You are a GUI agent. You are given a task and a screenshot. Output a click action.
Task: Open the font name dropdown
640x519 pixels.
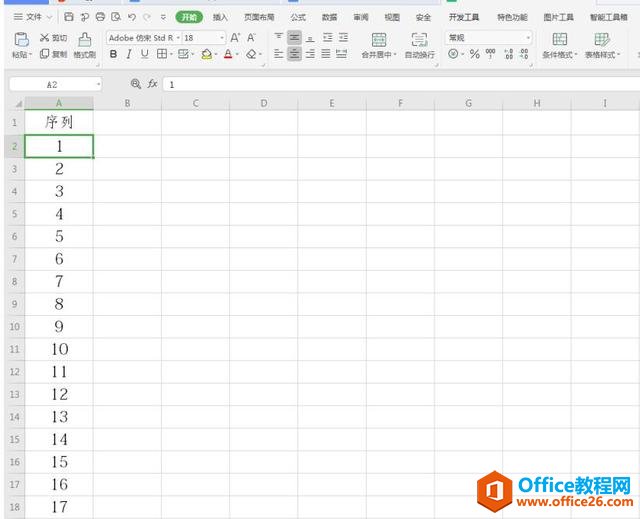[178, 38]
